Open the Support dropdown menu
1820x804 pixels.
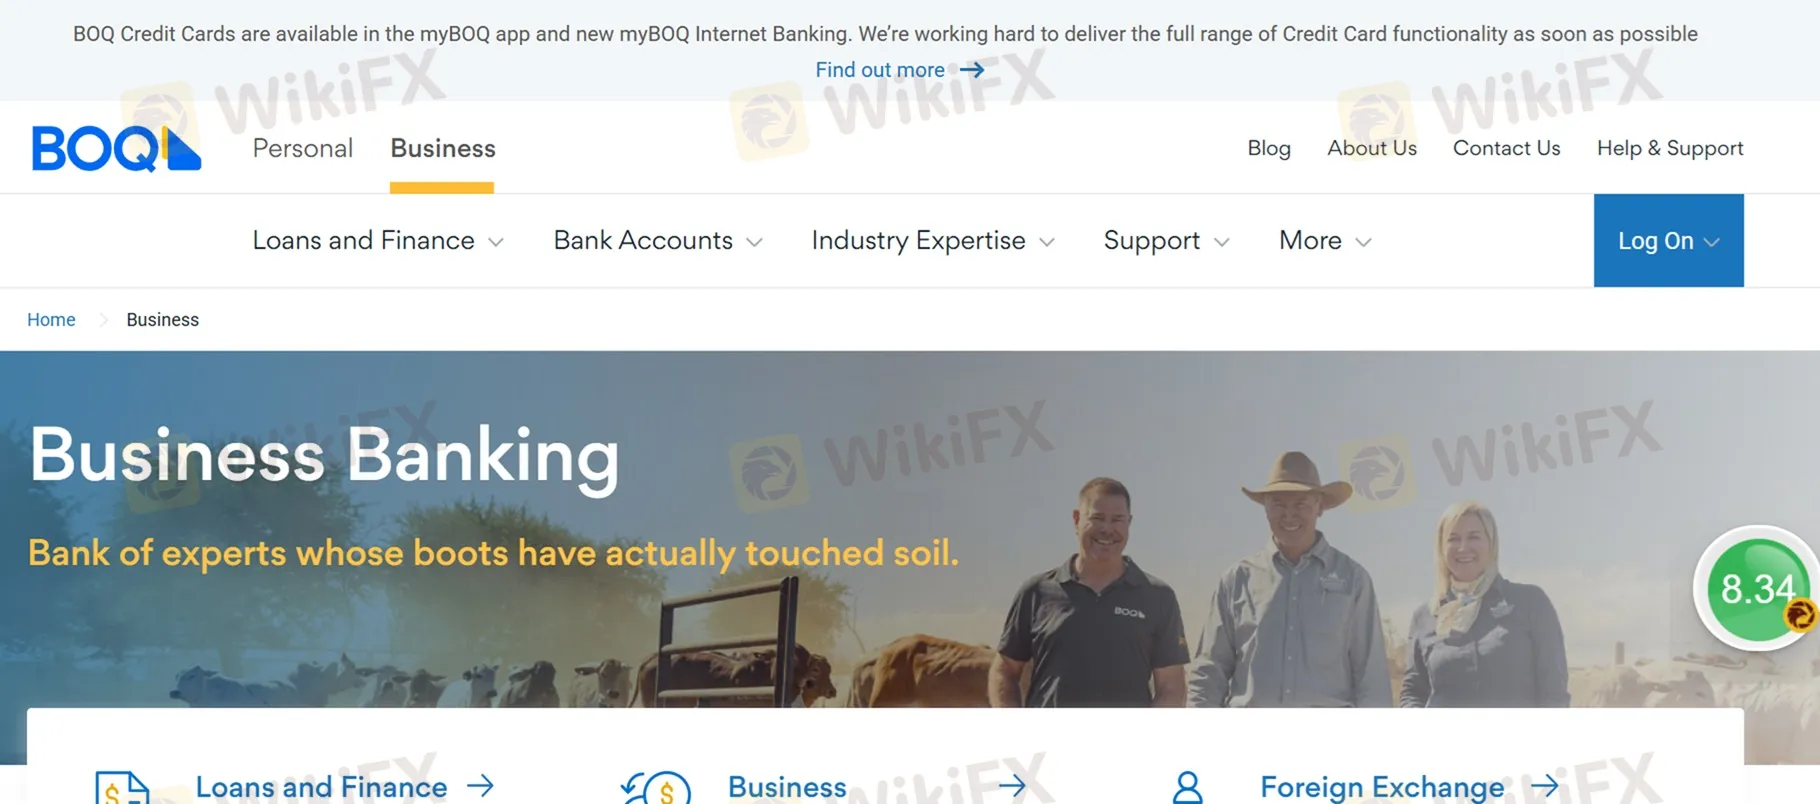tap(1166, 241)
